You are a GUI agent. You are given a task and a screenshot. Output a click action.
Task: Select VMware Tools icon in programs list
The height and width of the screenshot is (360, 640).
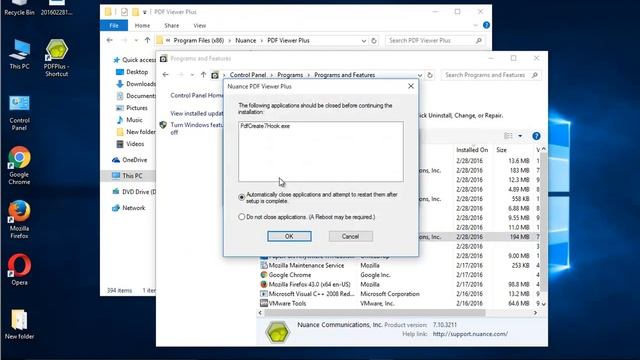(264, 303)
